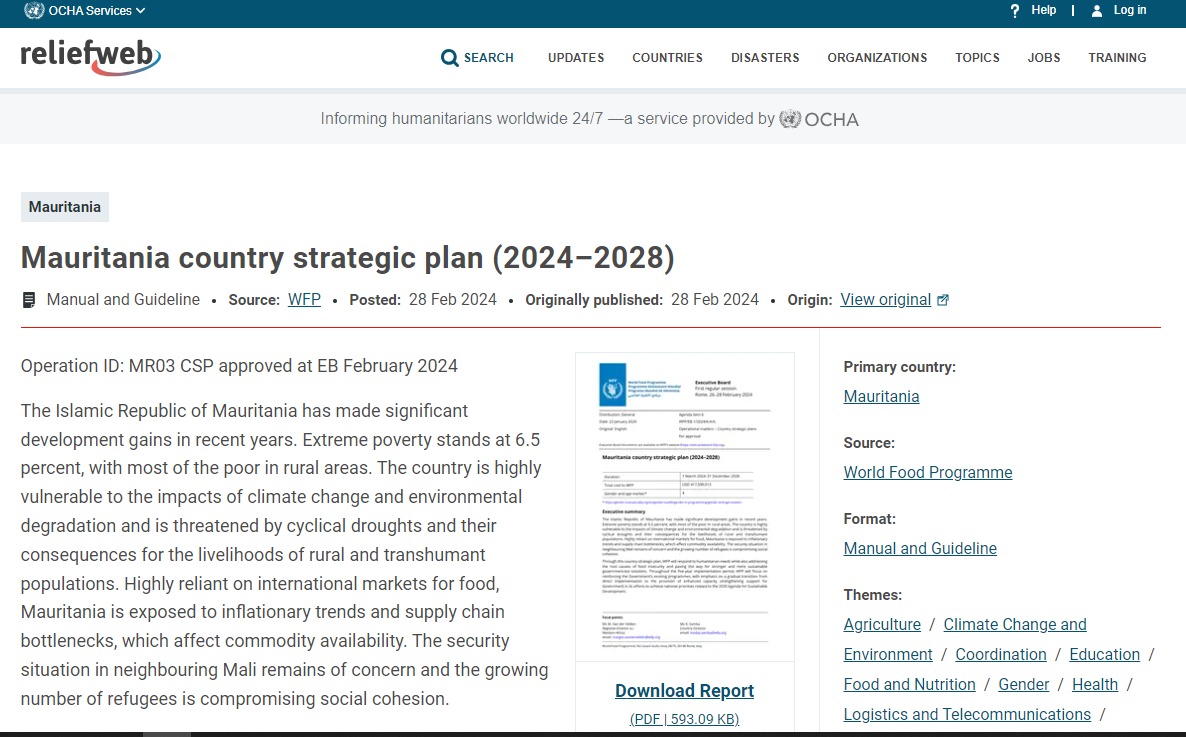Open the report cover thumbnail preview
The width and height of the screenshot is (1186, 737).
[685, 506]
